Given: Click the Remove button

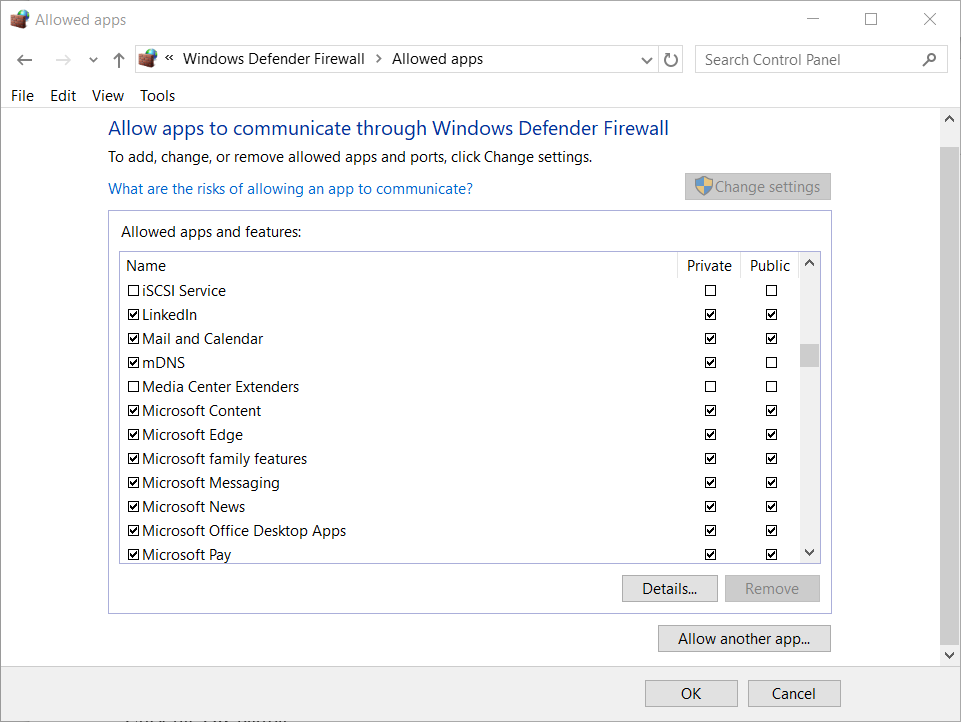Looking at the screenshot, I should point(772,588).
